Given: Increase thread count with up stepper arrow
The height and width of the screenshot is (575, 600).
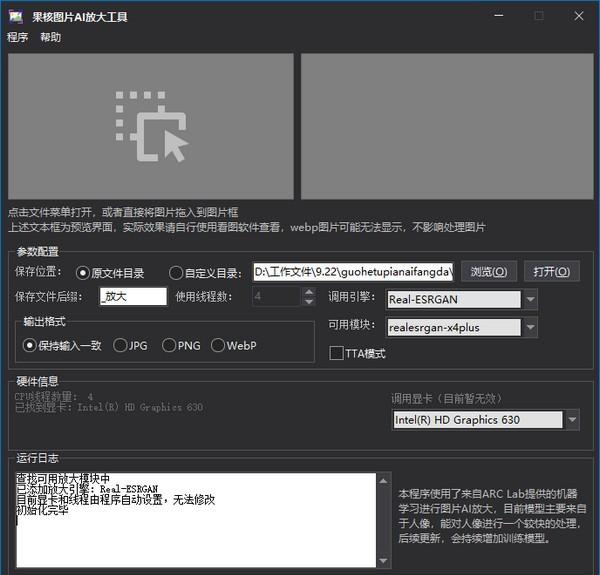Looking at the screenshot, I should coord(309,292).
